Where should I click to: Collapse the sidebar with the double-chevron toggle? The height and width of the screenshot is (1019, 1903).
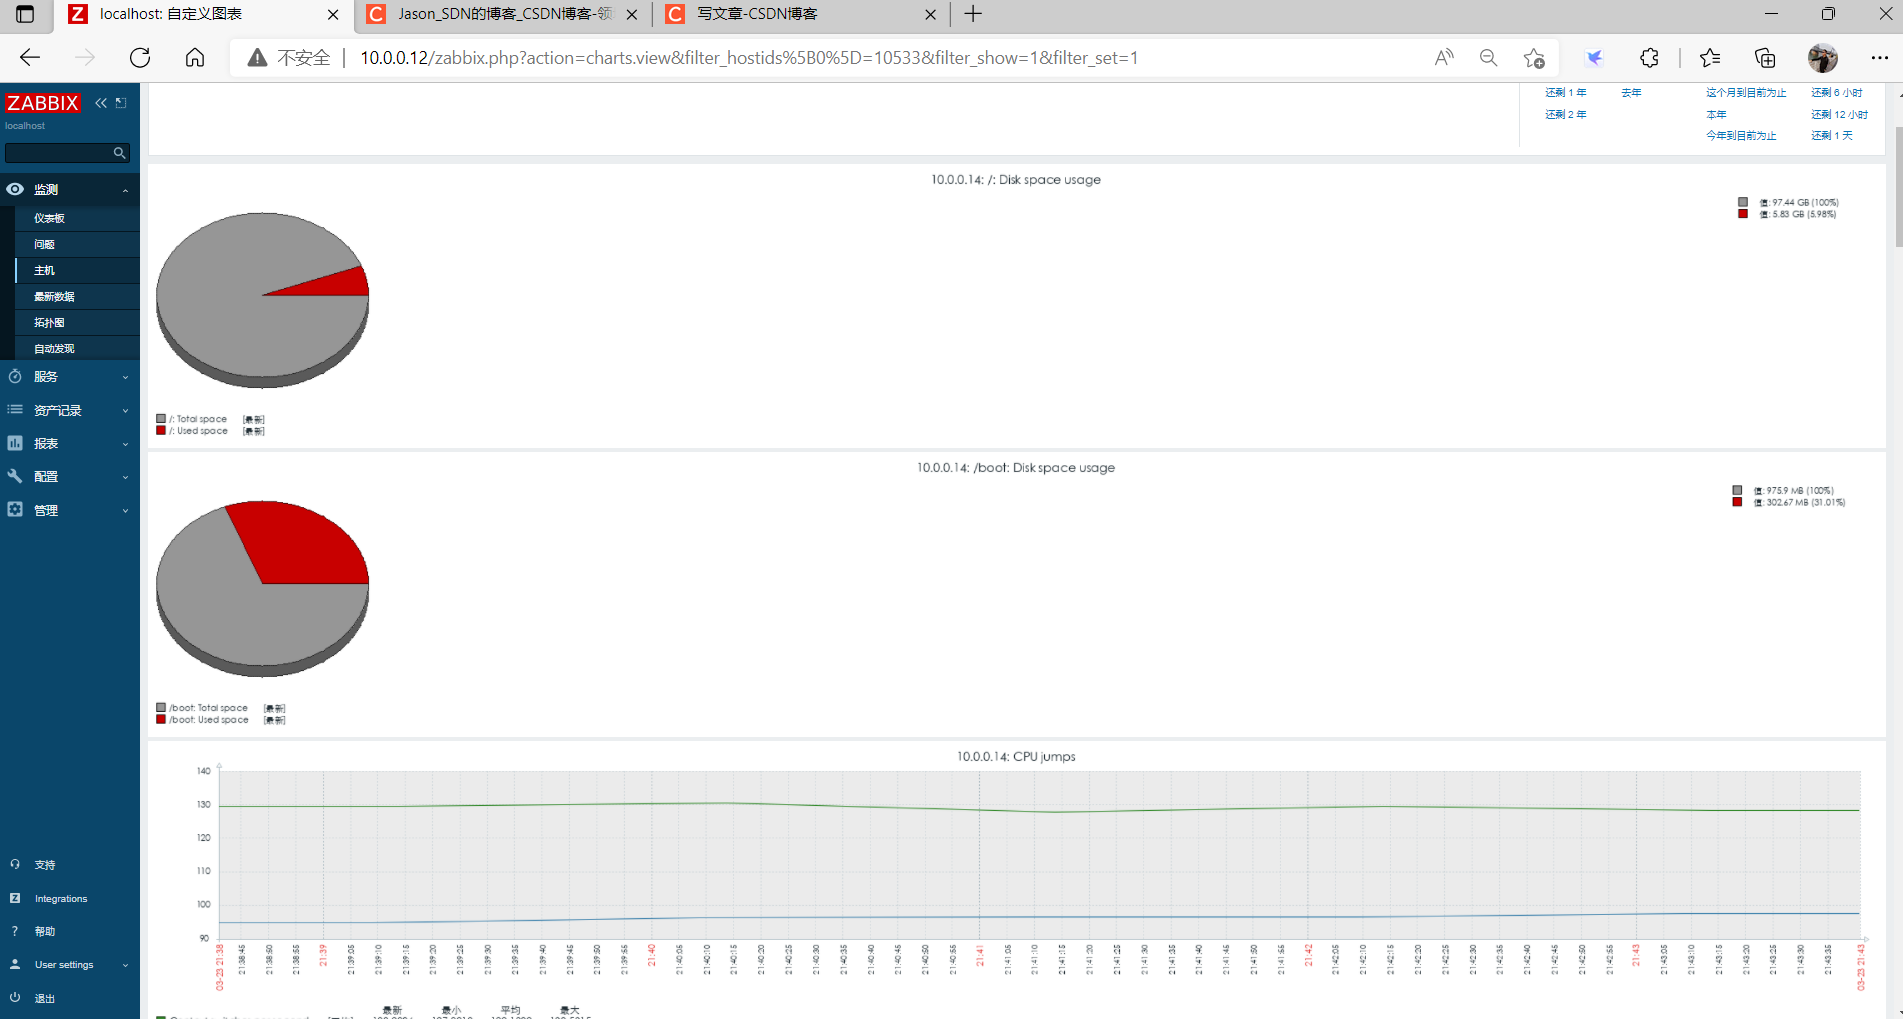(x=100, y=102)
